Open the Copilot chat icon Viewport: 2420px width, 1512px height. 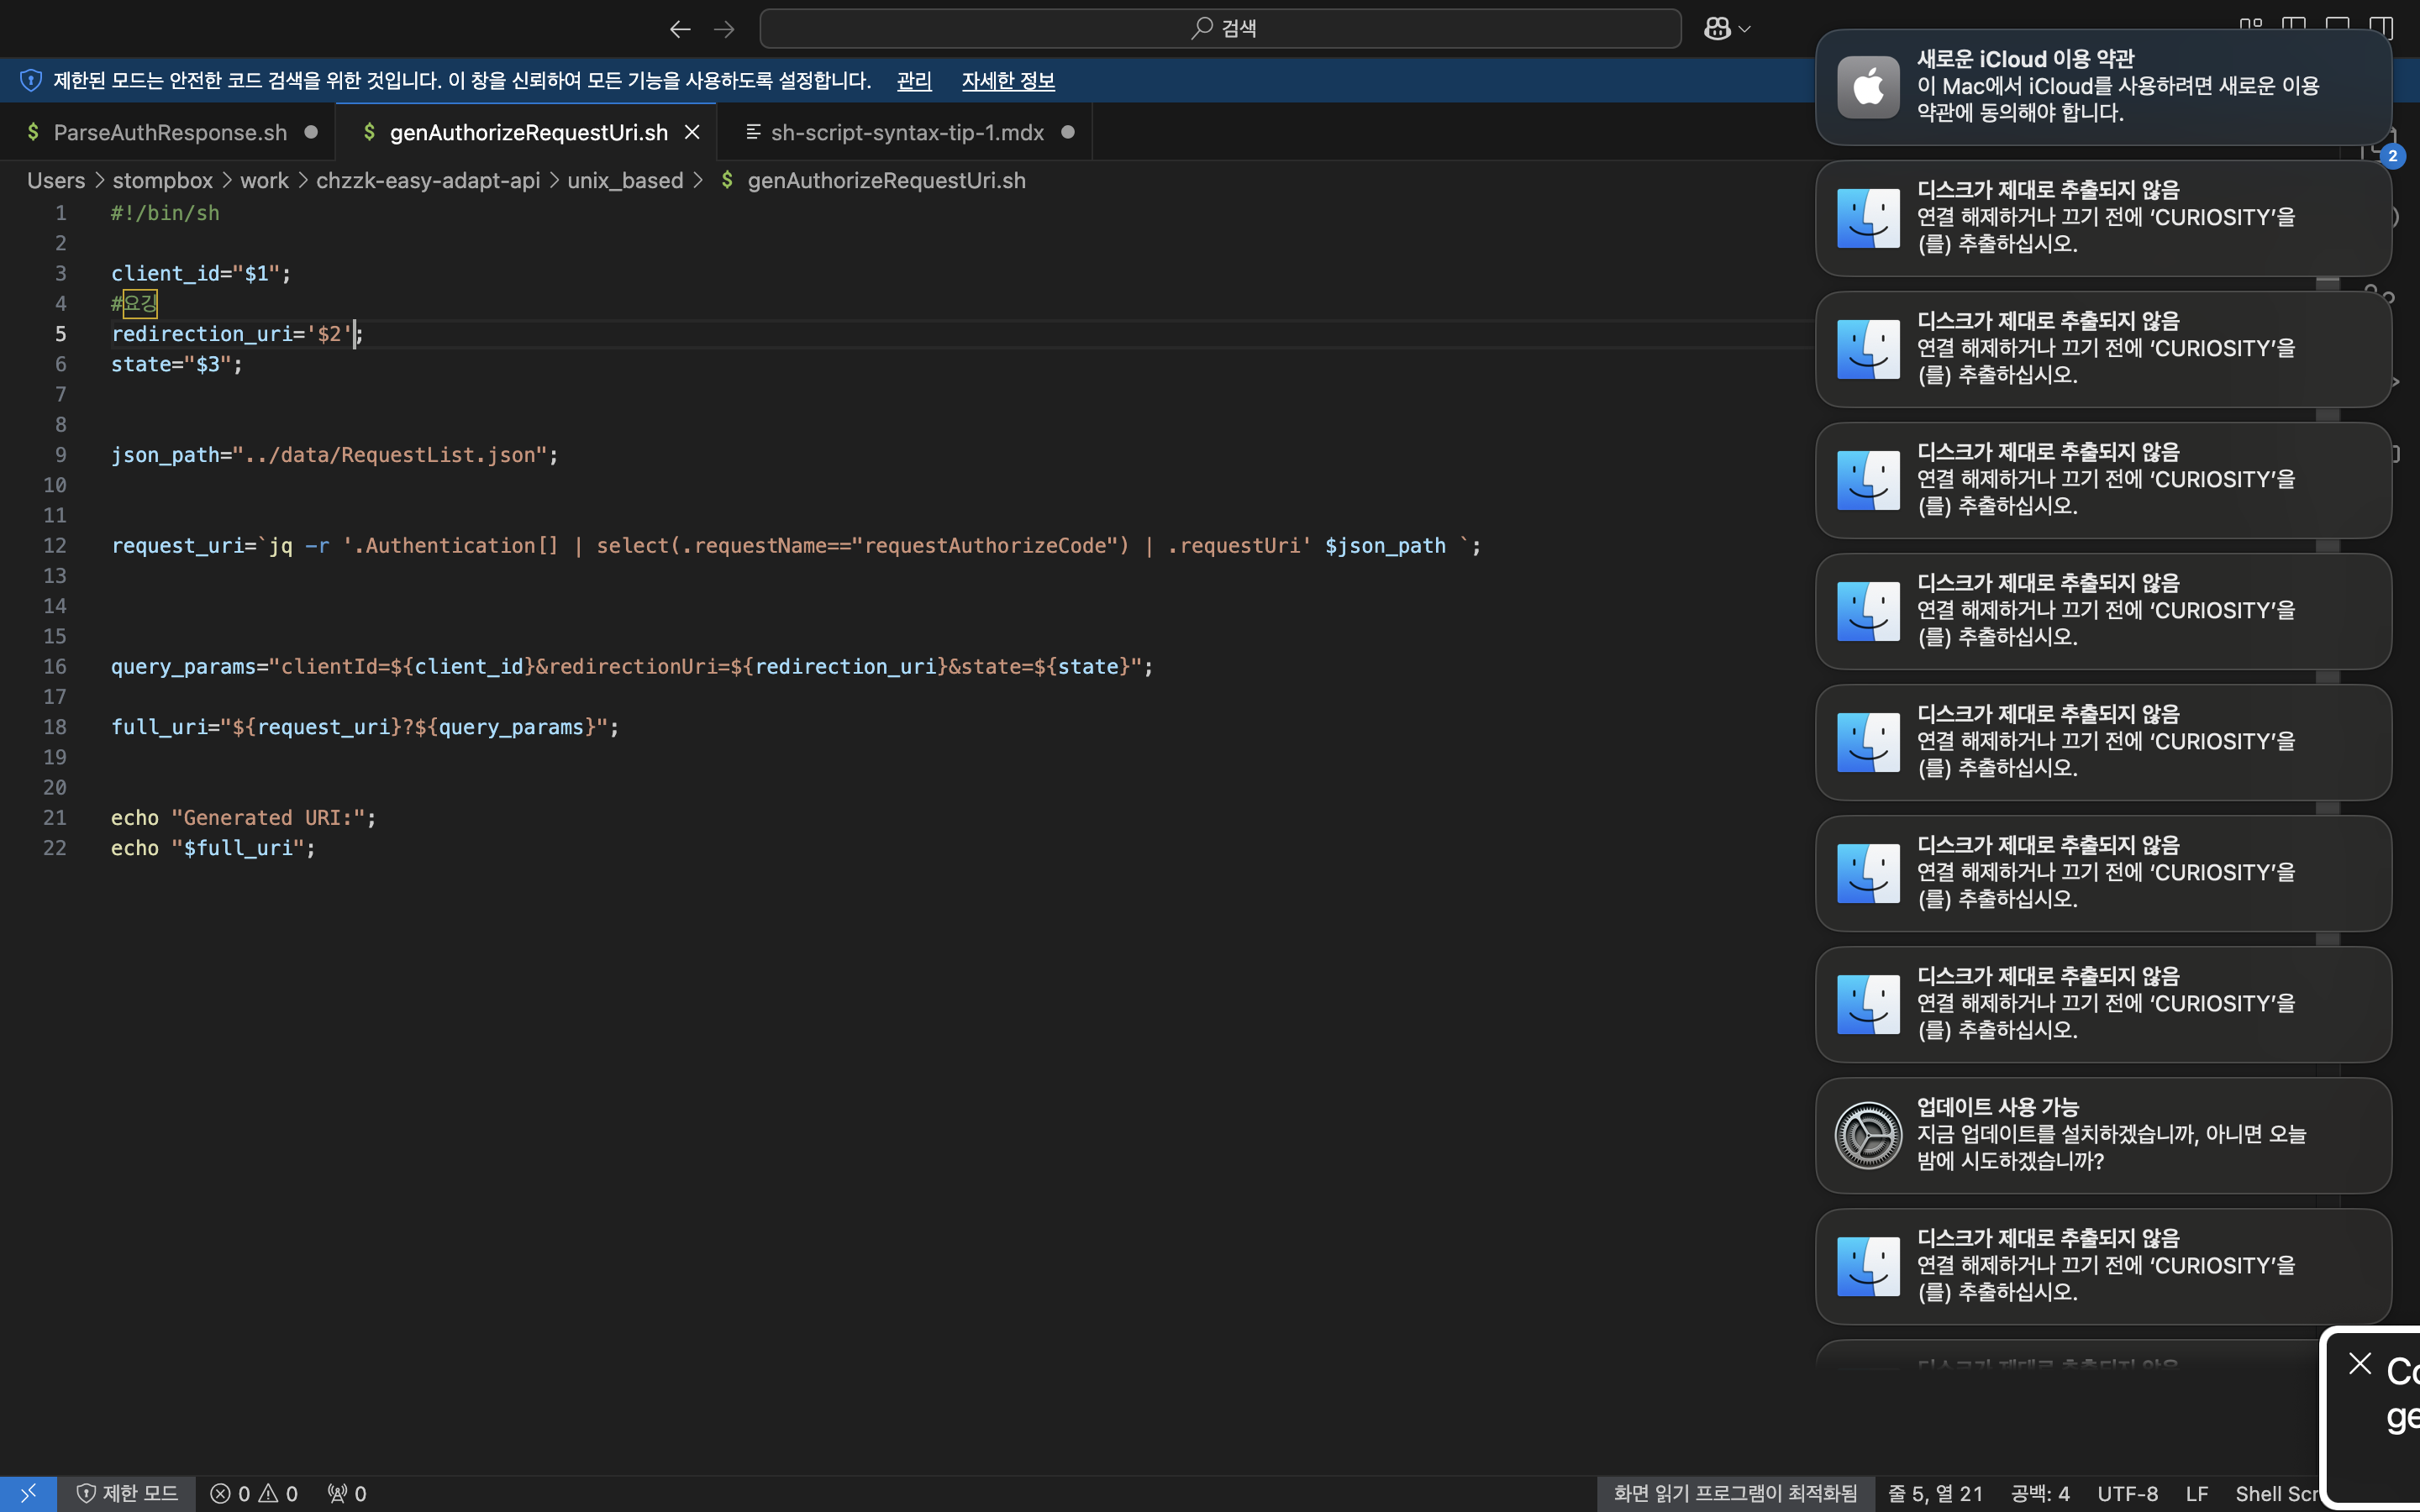pyautogui.click(x=1717, y=29)
